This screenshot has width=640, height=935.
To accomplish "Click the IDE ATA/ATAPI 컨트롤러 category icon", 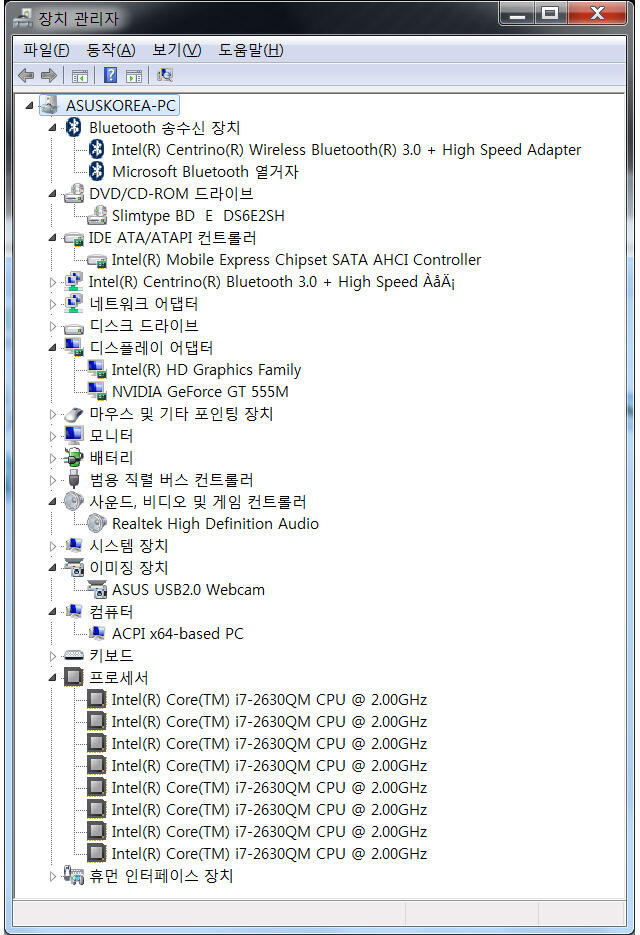I will (74, 238).
